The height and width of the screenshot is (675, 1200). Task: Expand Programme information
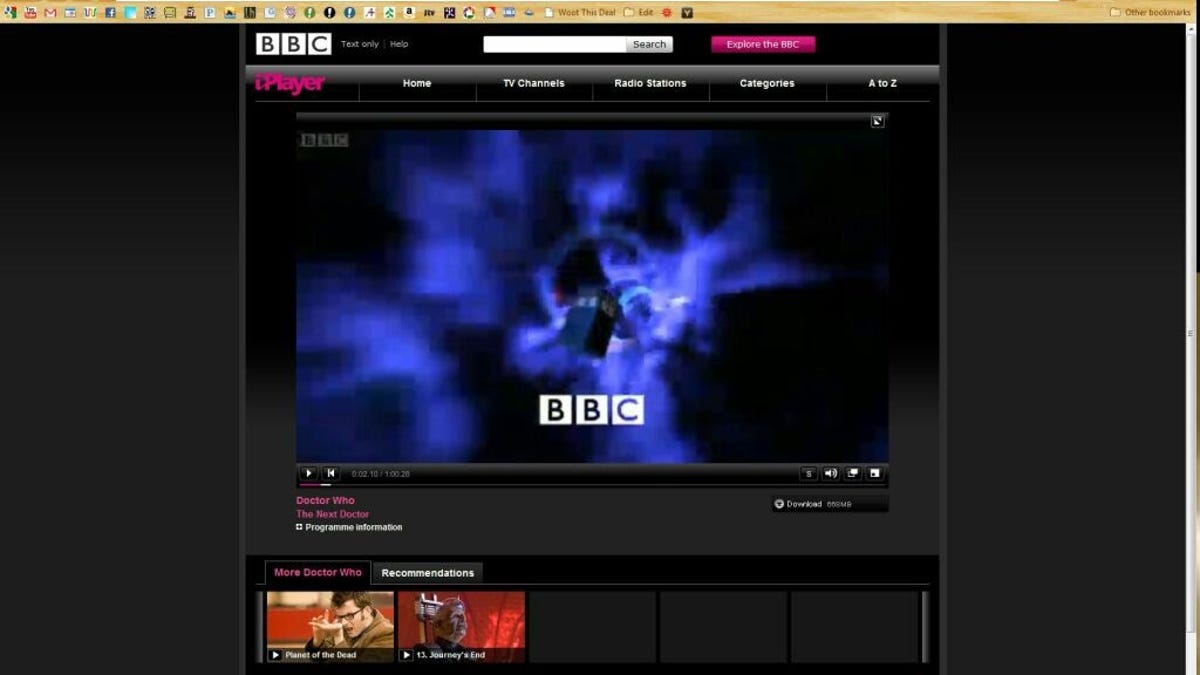[349, 527]
